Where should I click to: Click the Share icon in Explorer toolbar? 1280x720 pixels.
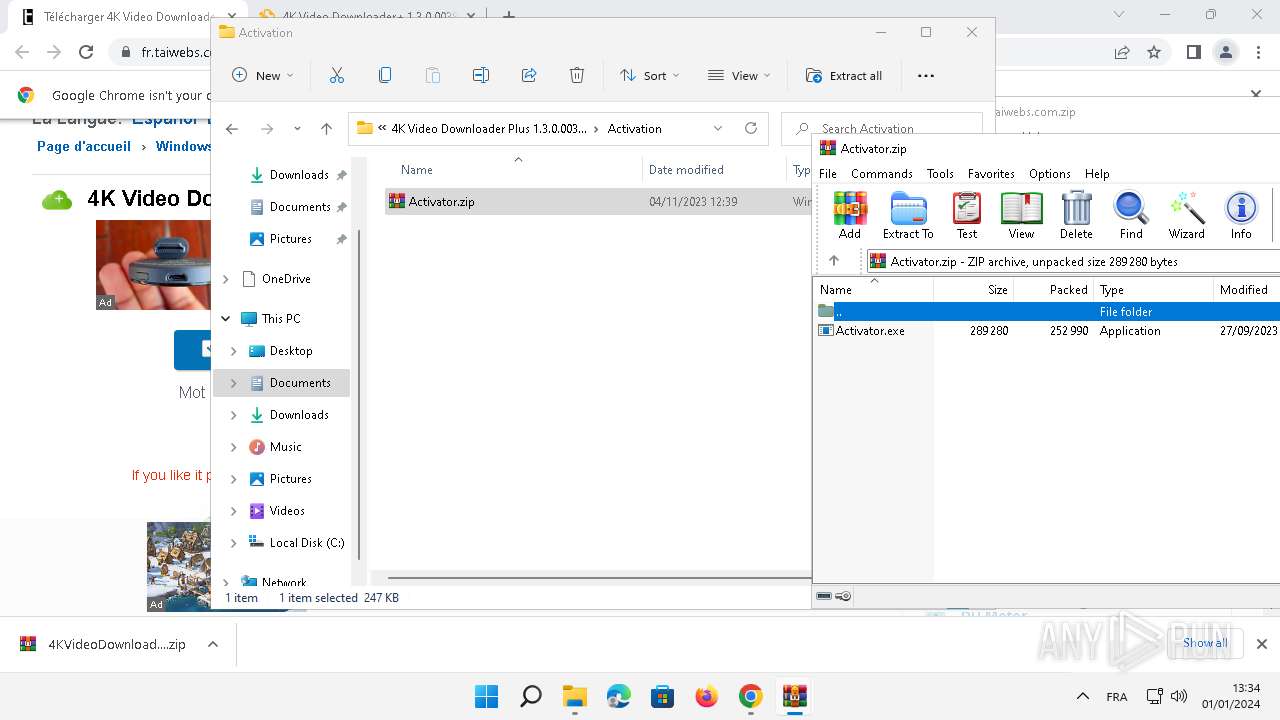[x=529, y=75]
